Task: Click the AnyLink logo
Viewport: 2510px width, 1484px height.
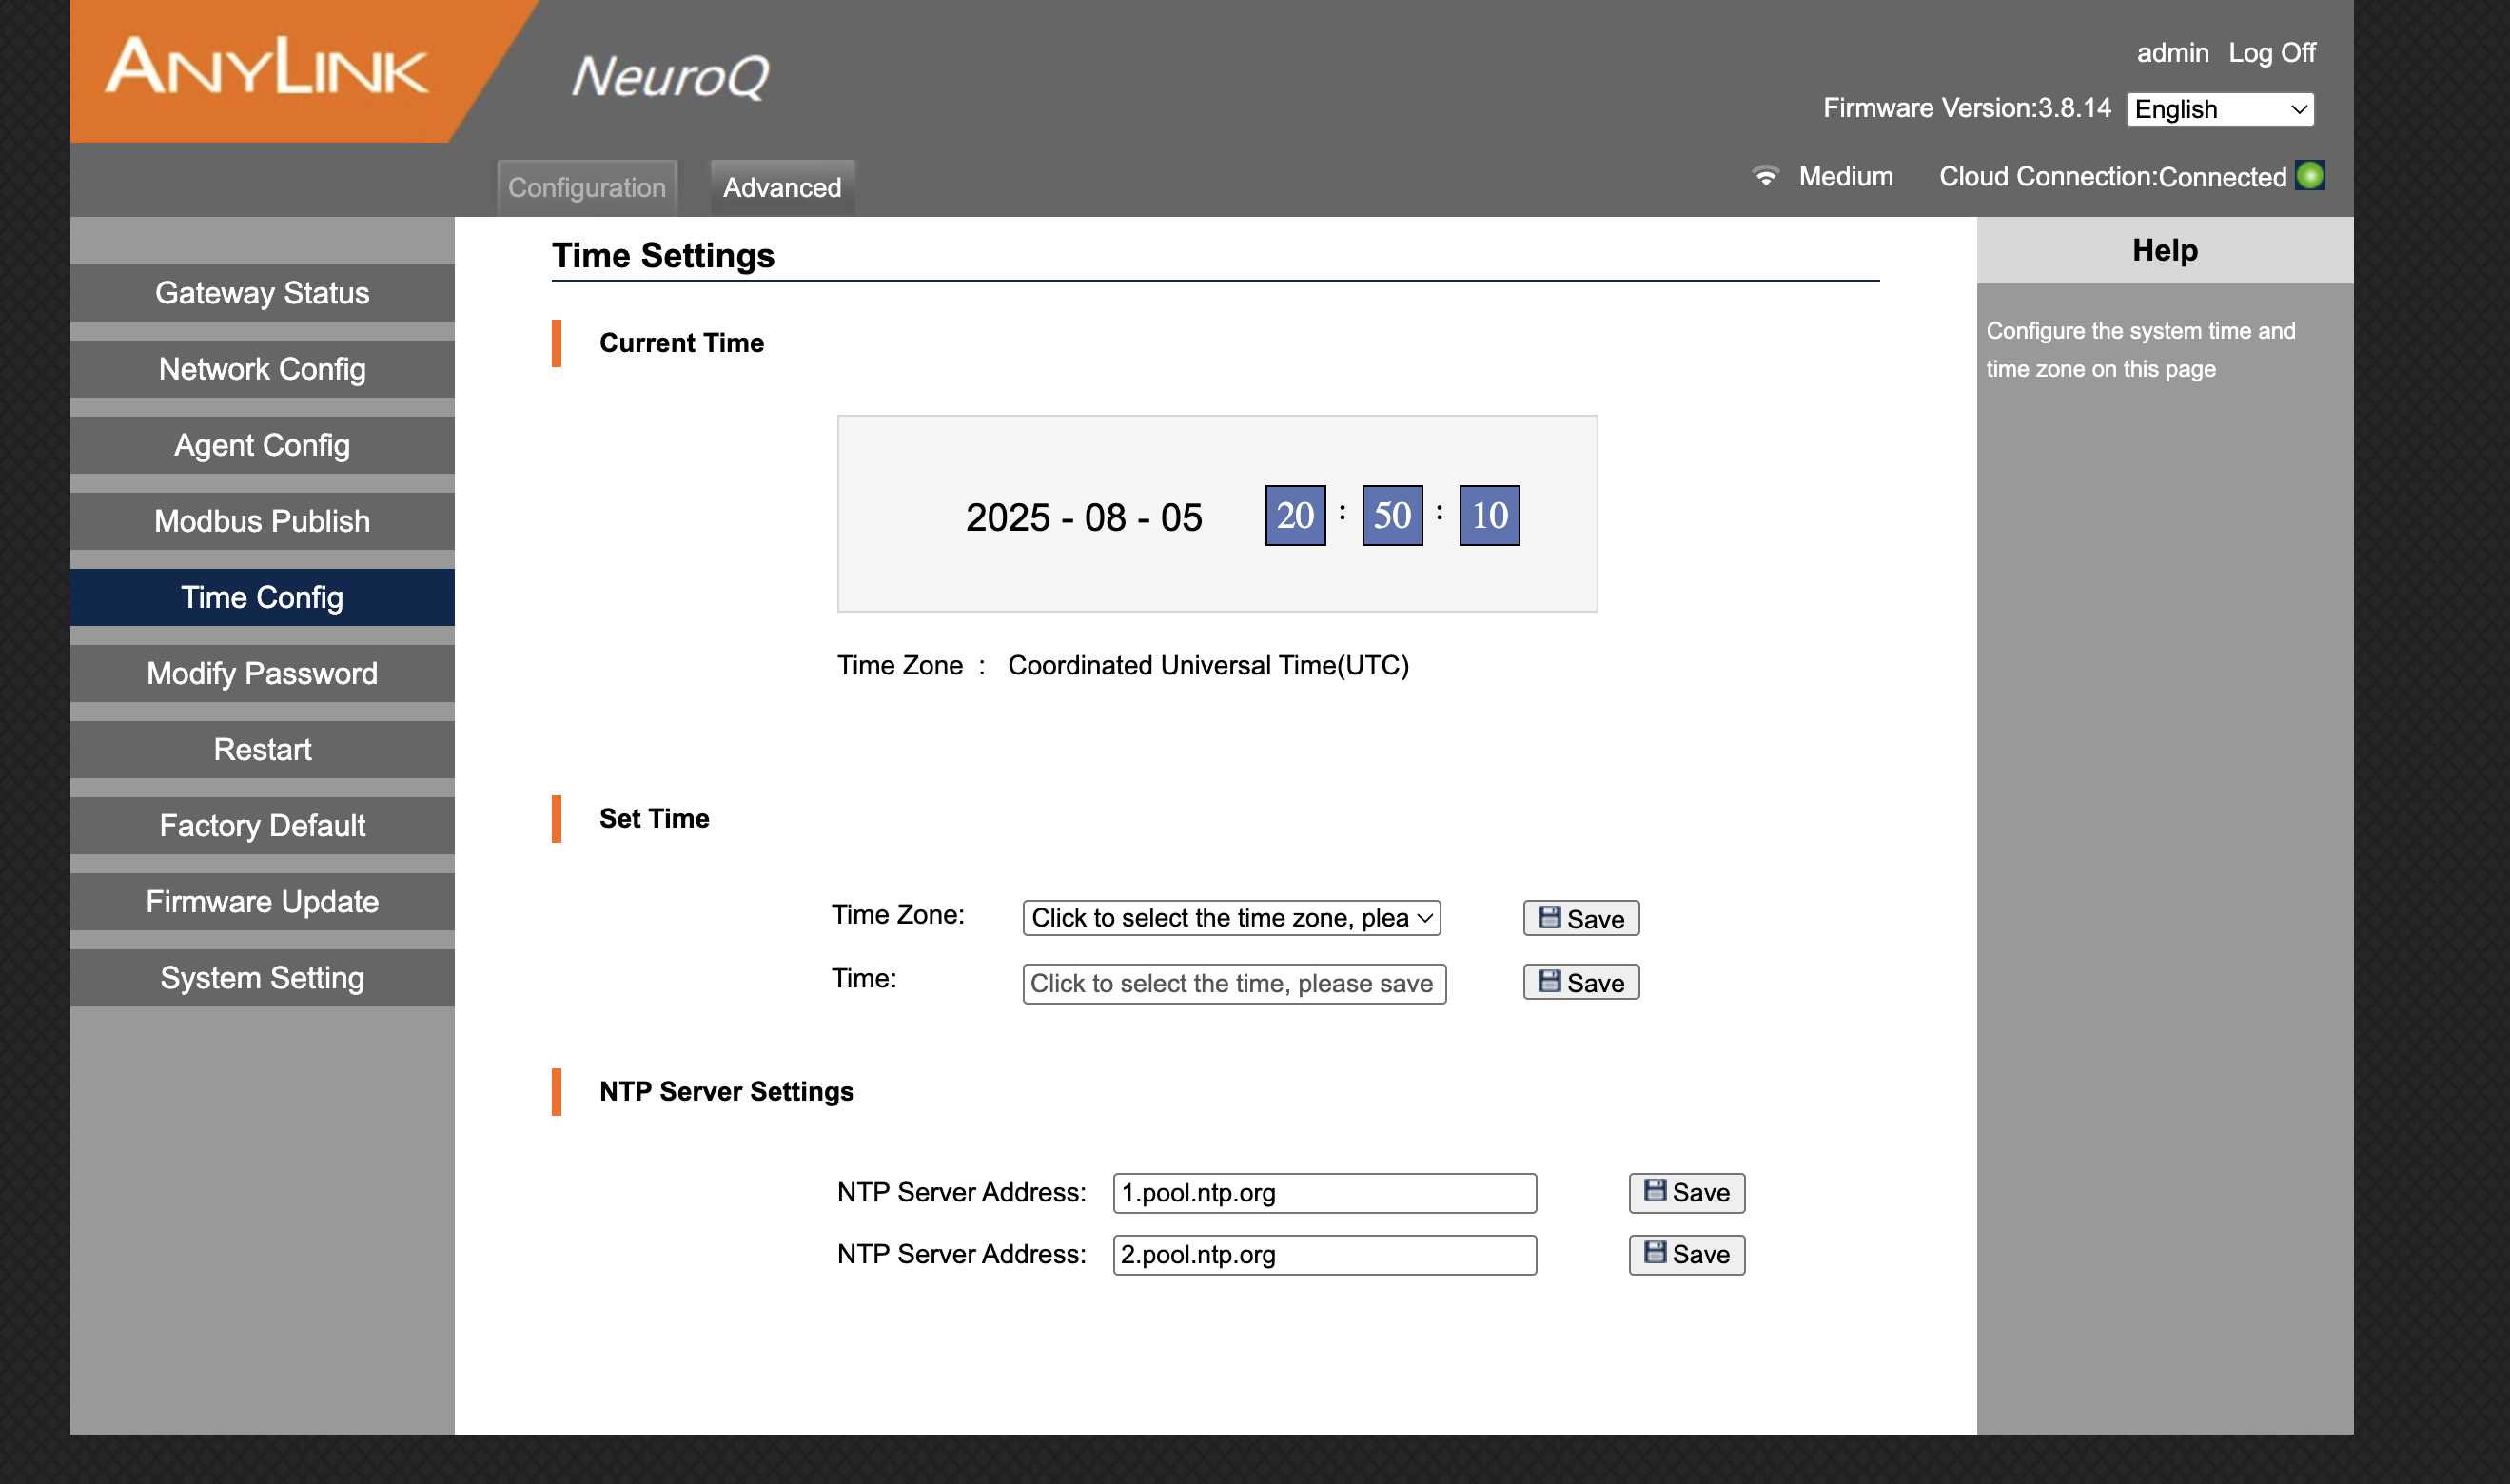Action: coord(266,67)
